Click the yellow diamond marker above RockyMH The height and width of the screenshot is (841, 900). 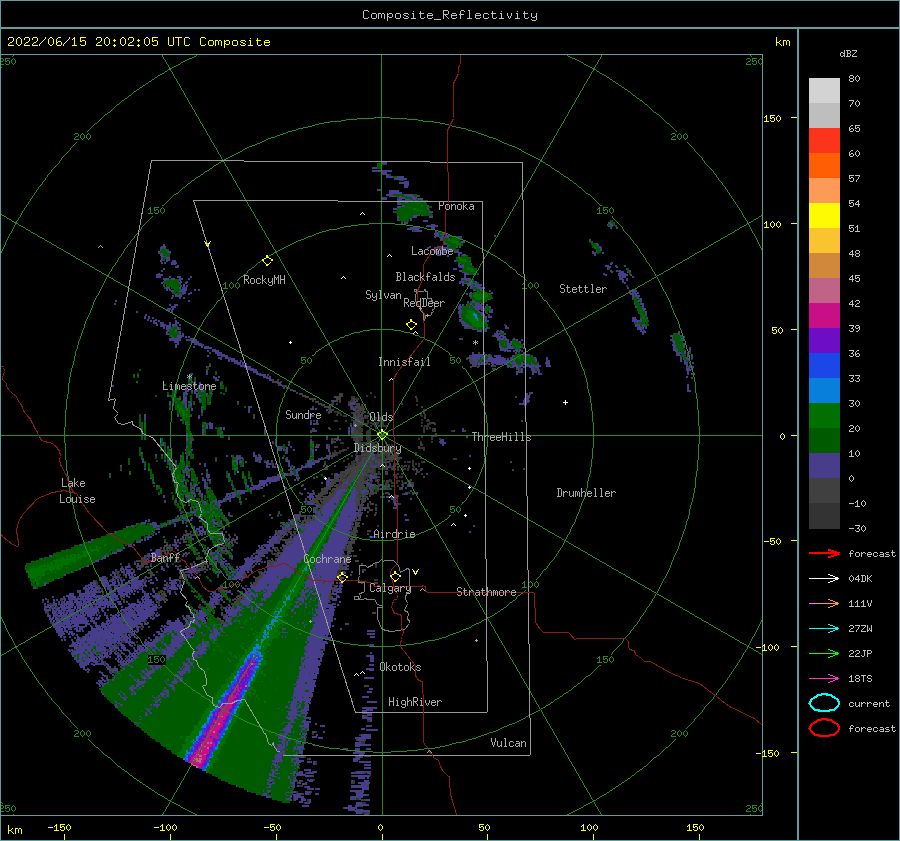[267, 261]
